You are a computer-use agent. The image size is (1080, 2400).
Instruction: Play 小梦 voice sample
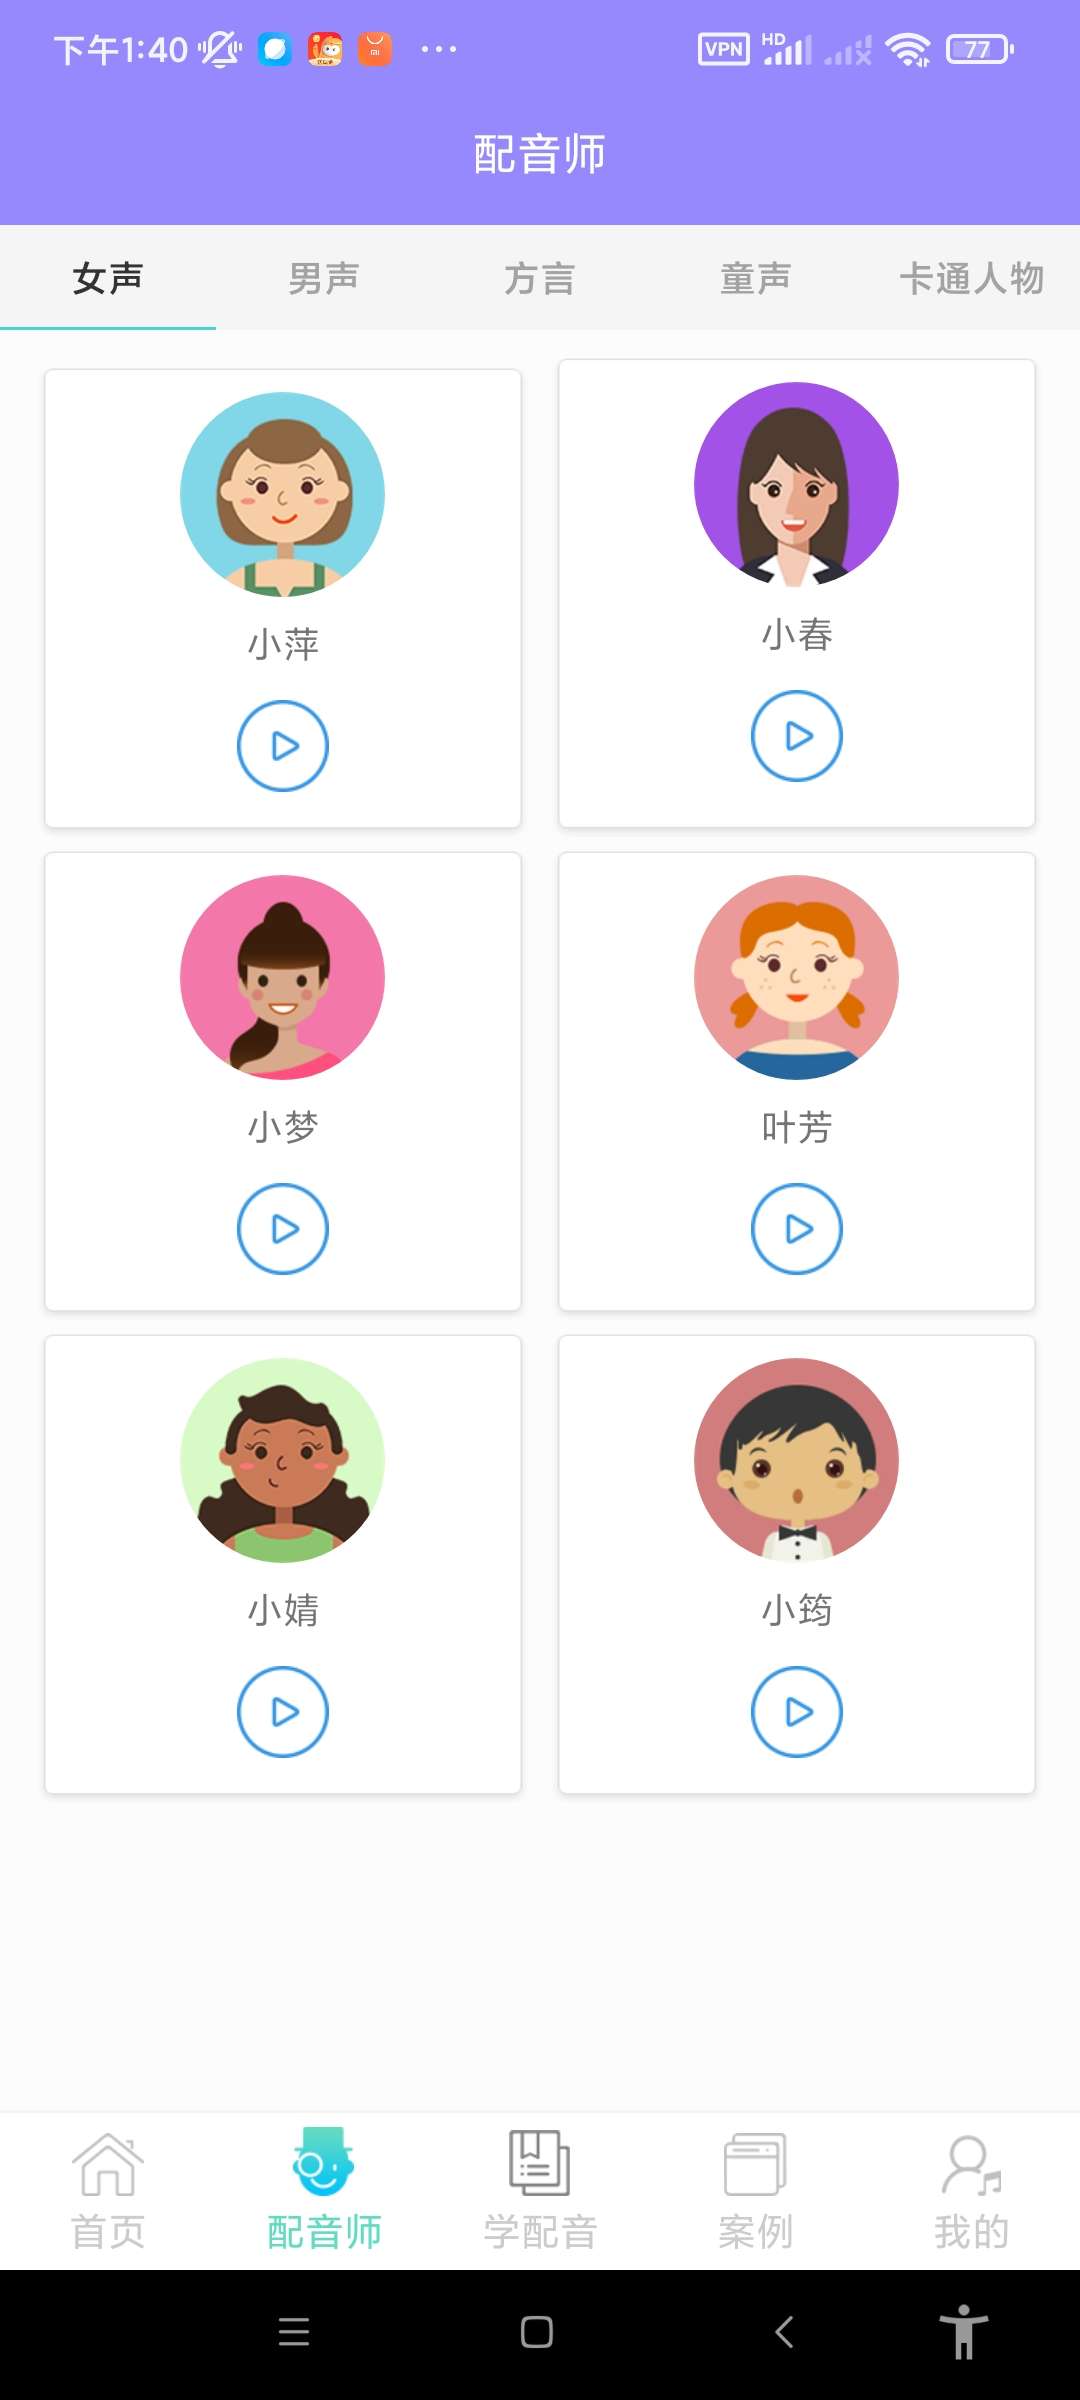point(283,1229)
